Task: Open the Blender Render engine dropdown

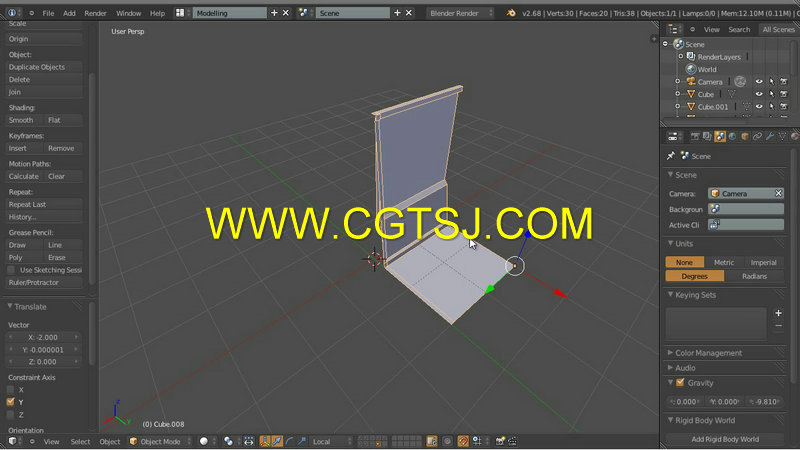Action: (x=460, y=13)
